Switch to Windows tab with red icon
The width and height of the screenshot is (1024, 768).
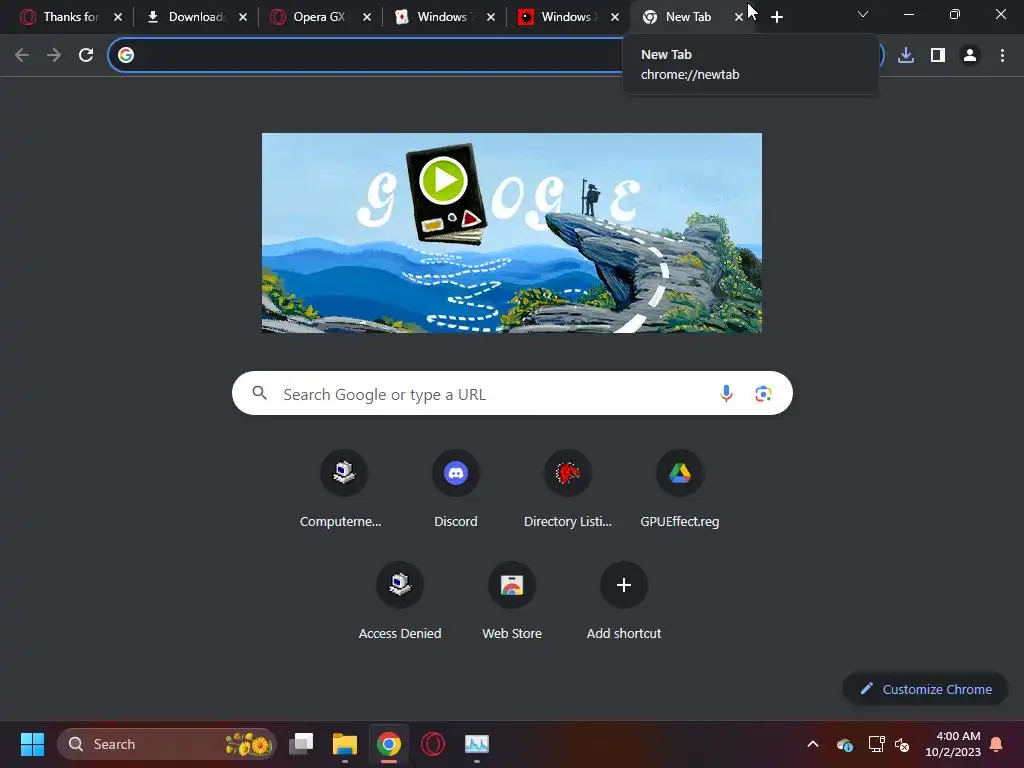pos(558,17)
